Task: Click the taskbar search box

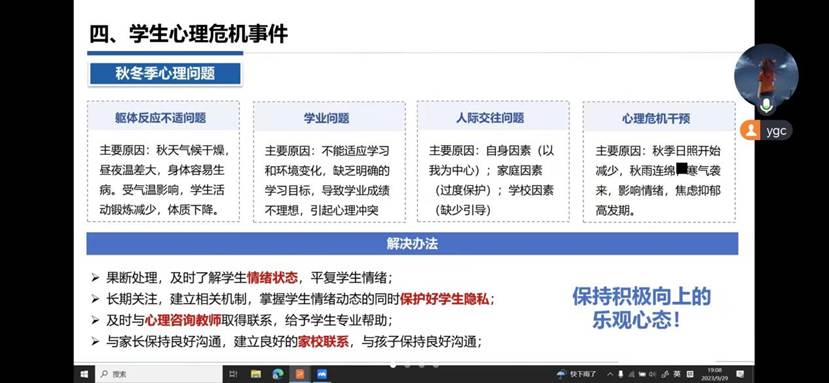Action: coord(159,374)
